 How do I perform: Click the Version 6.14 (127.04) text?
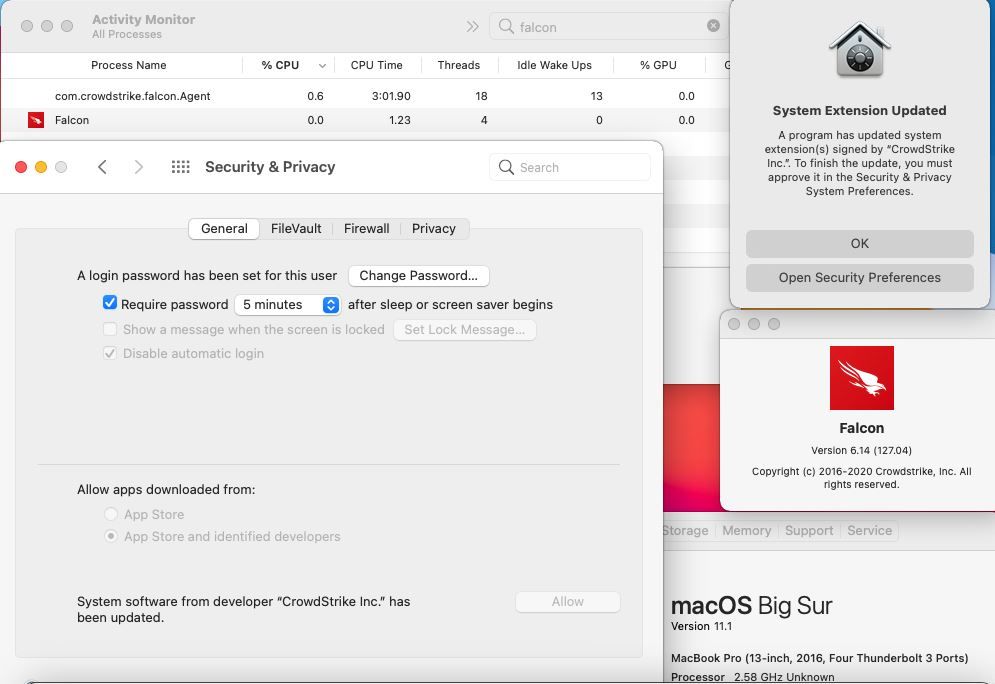[x=861, y=451]
